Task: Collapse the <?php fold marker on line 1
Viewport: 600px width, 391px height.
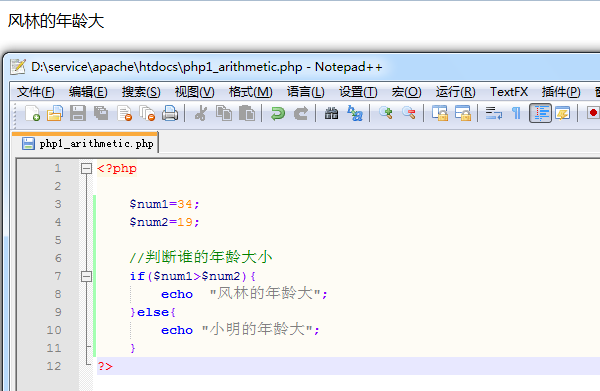Action: point(87,168)
